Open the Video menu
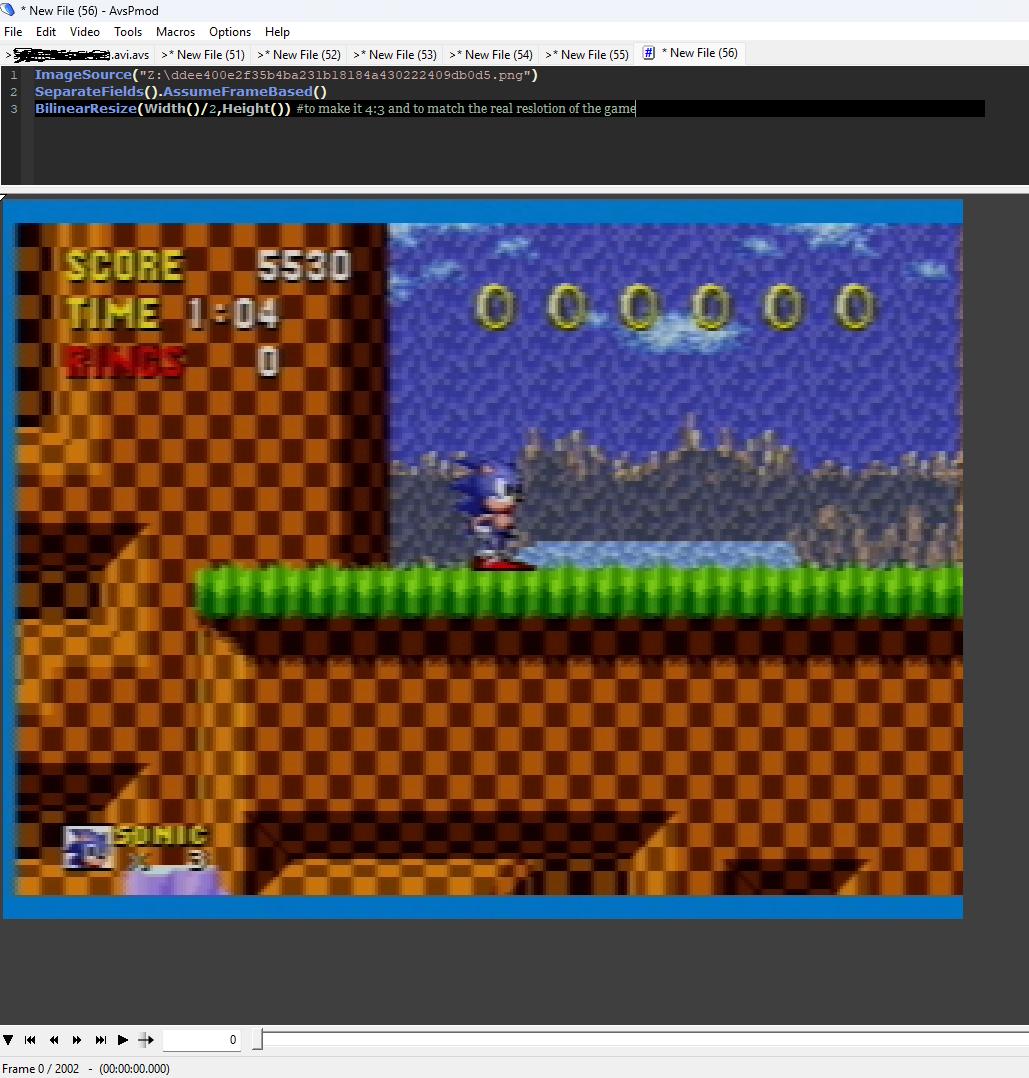This screenshot has width=1029, height=1078. tap(85, 32)
